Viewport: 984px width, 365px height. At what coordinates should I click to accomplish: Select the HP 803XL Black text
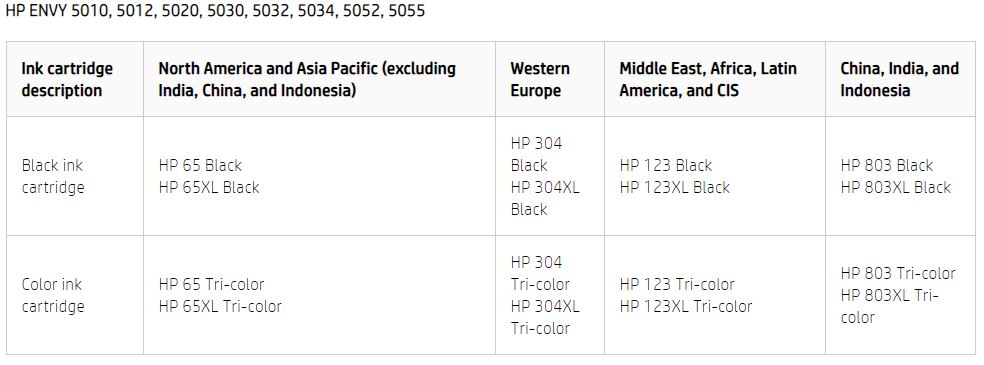tap(896, 187)
